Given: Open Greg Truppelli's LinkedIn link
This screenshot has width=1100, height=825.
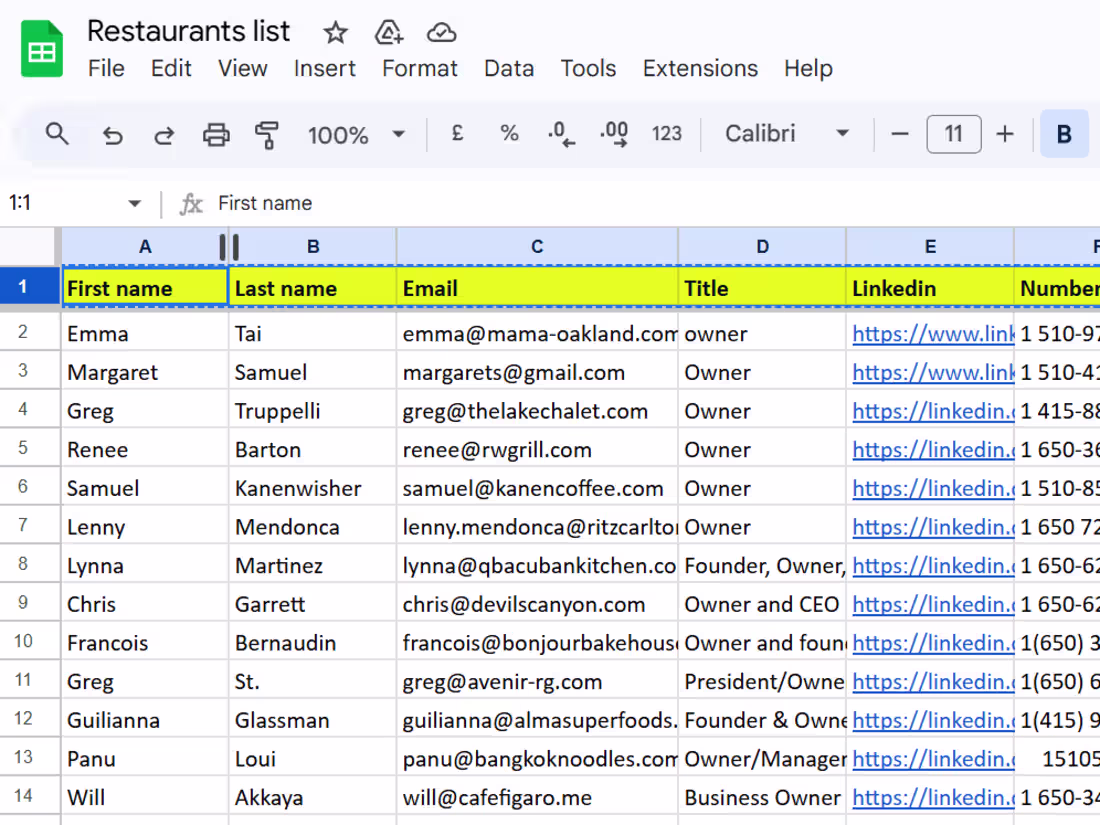Looking at the screenshot, I should point(933,411).
